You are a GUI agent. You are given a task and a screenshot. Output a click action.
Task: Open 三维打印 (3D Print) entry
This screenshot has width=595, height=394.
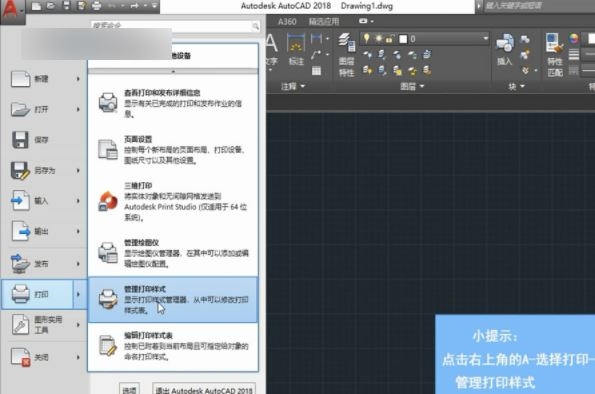point(173,201)
